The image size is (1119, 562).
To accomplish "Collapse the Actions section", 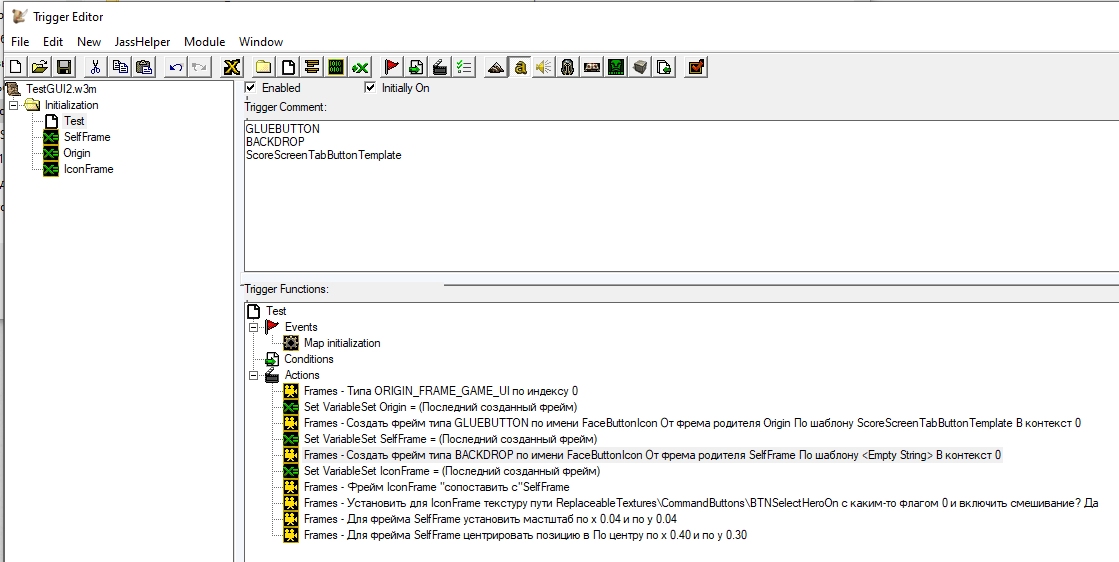I will tap(253, 375).
